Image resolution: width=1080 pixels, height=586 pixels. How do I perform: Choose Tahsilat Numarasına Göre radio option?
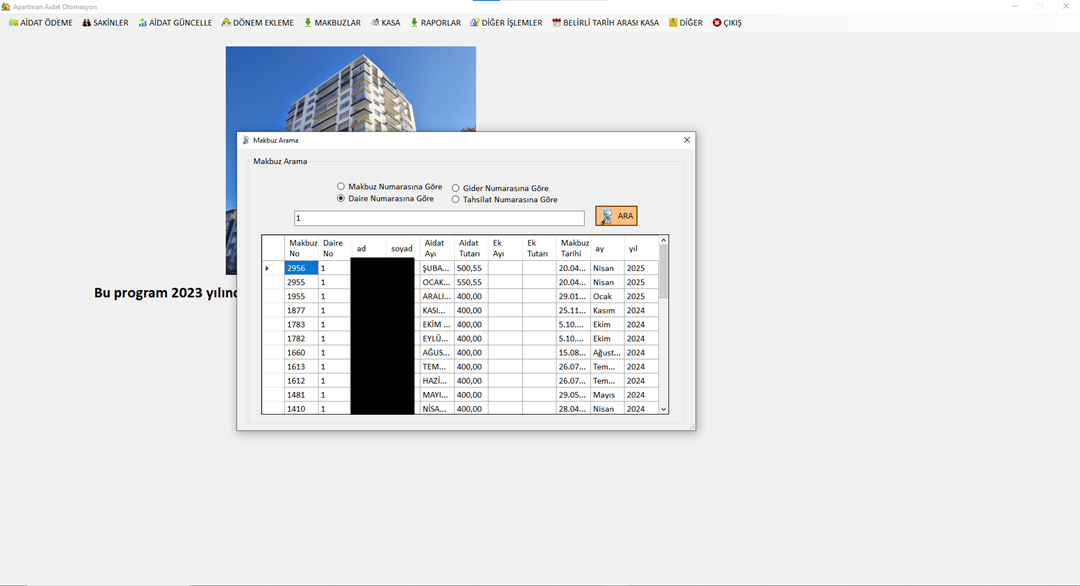456,199
